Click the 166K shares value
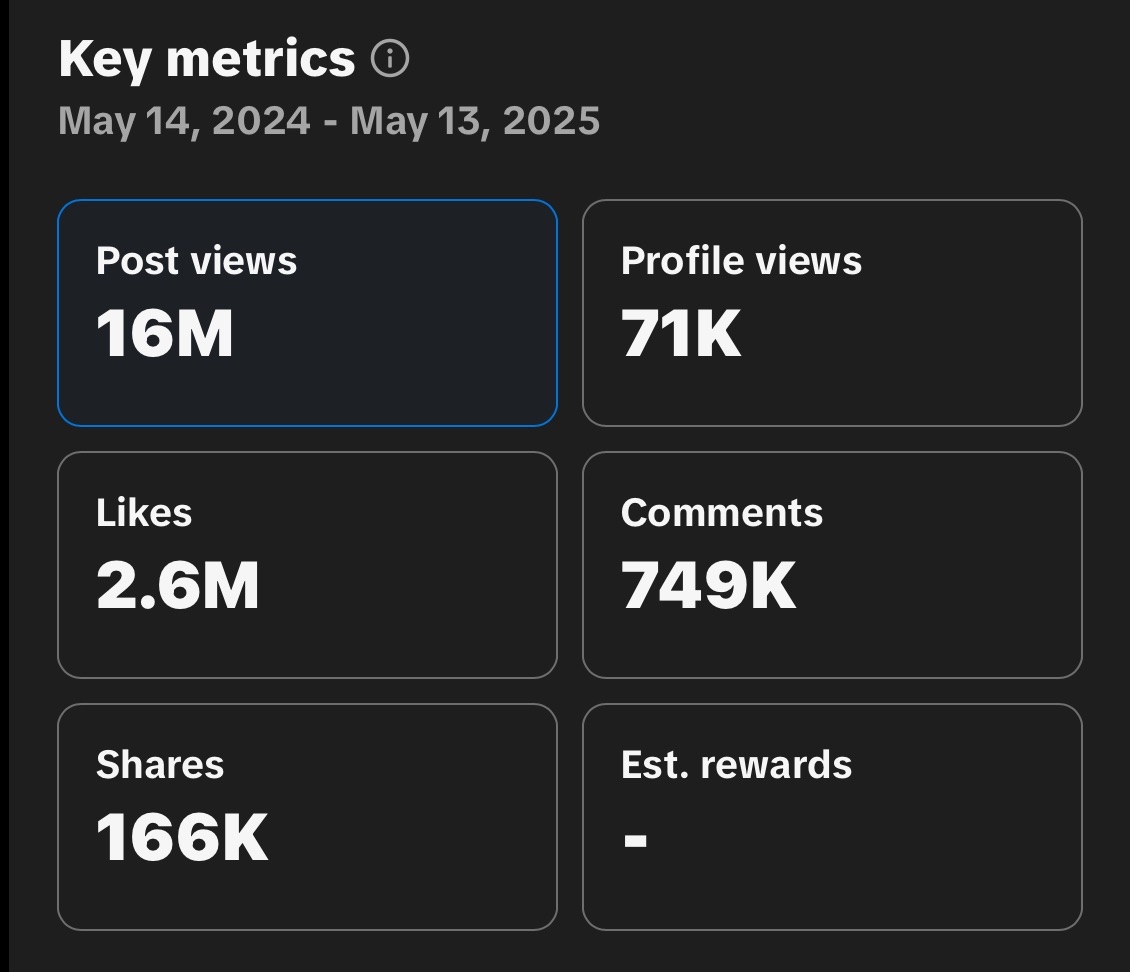The height and width of the screenshot is (972, 1130). tap(182, 837)
